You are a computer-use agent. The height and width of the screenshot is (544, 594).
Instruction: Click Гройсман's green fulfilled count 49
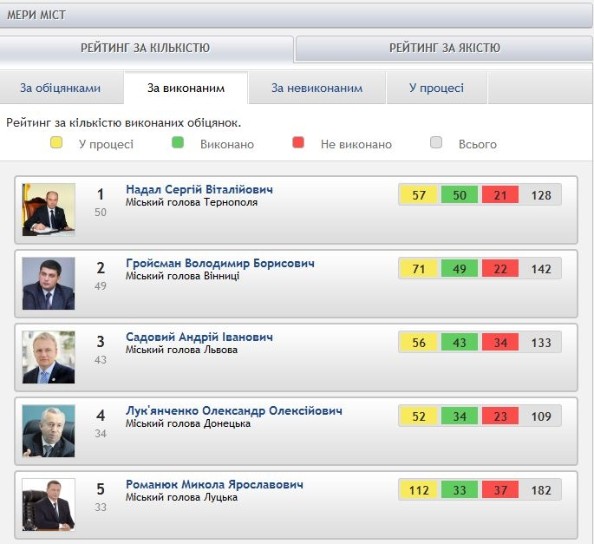(x=459, y=269)
